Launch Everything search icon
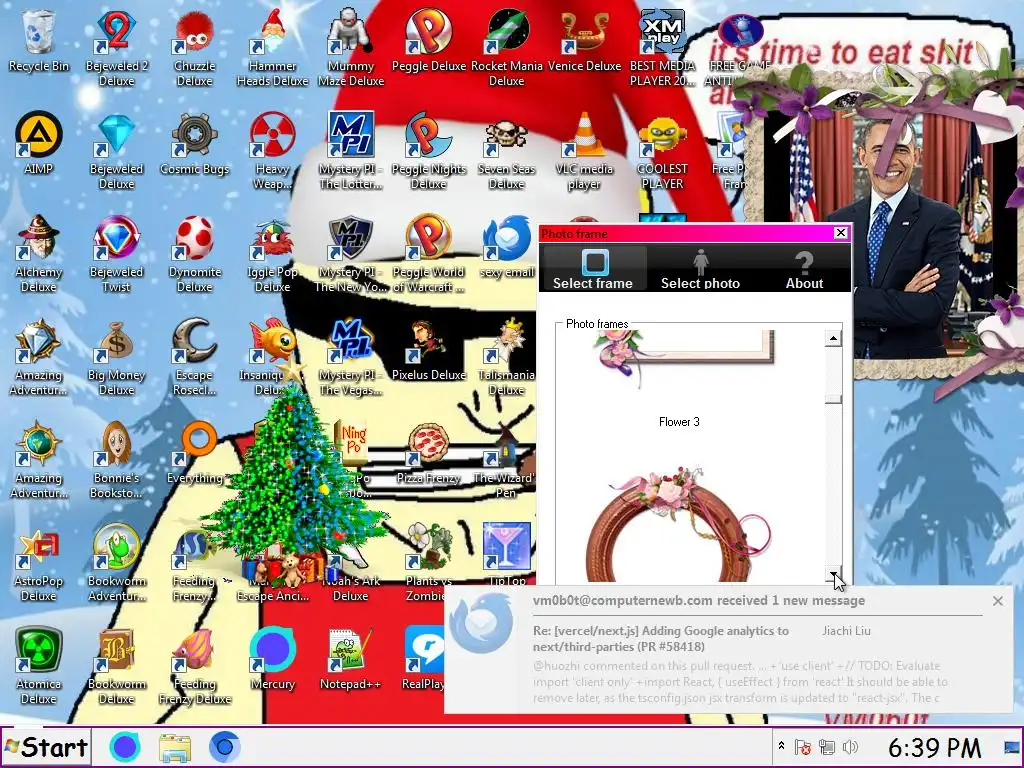This screenshot has width=1024, height=768. (195, 453)
